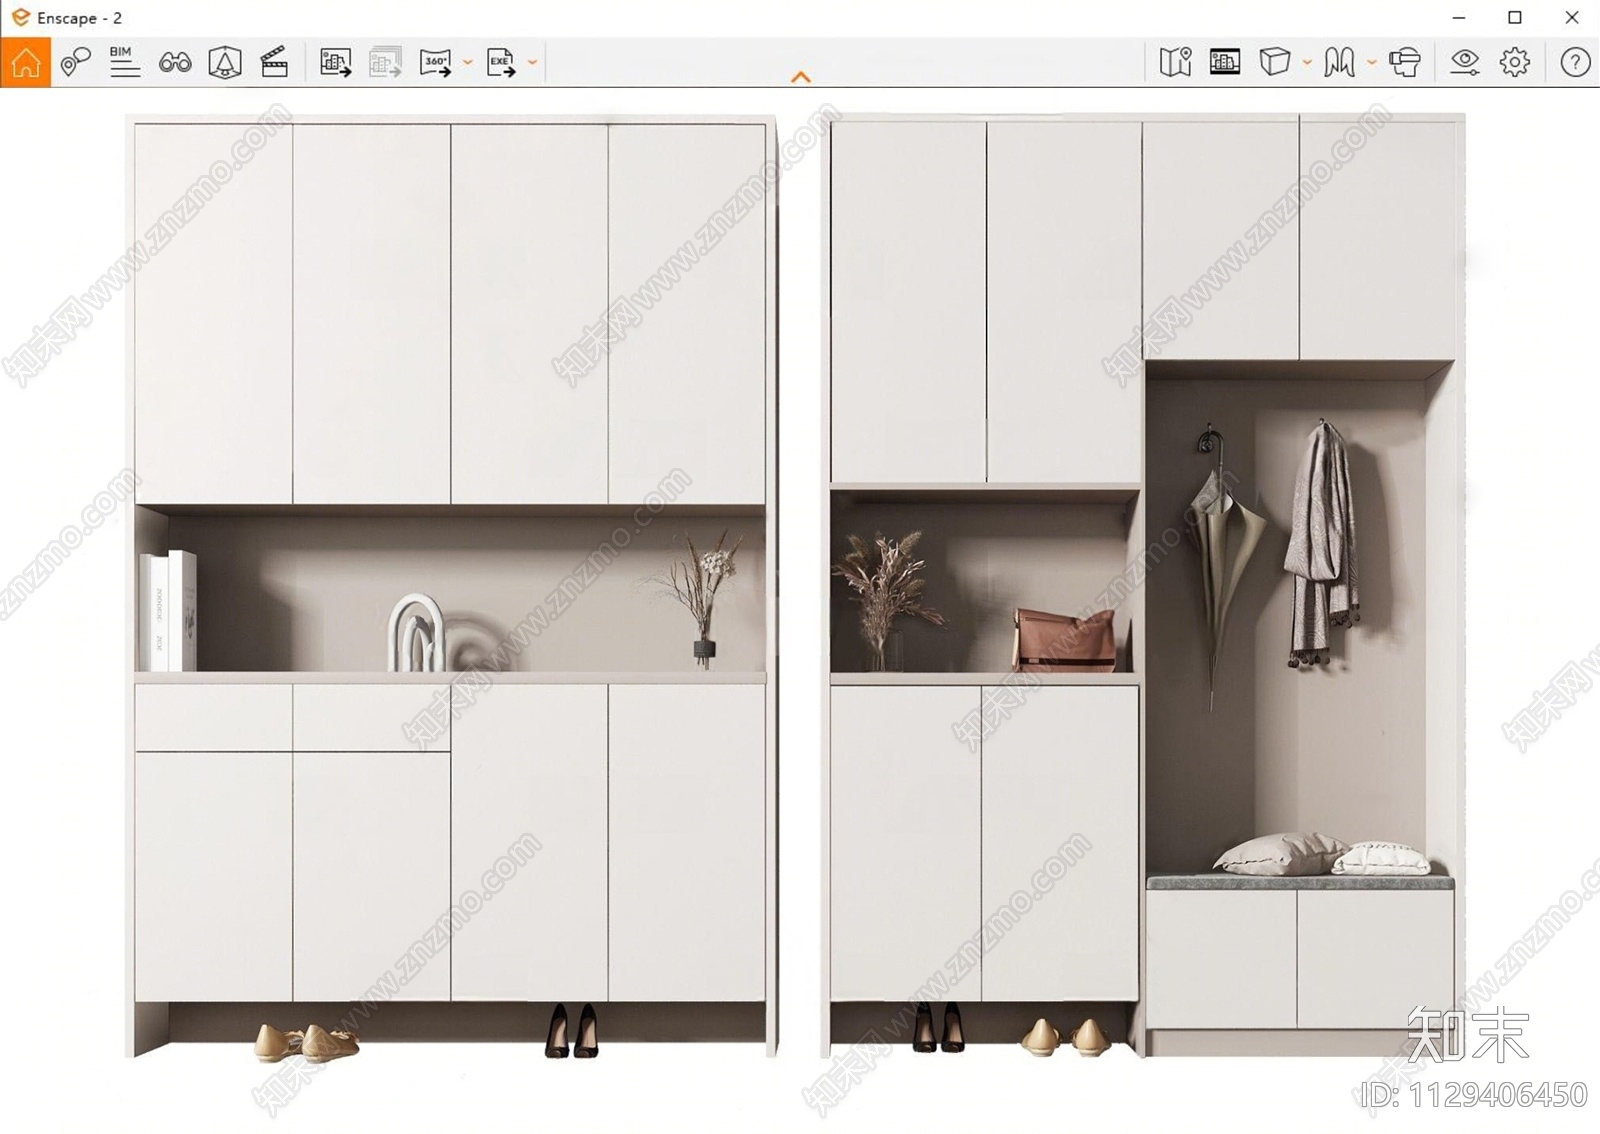The image size is (1600, 1134).
Task: Close the Enscape window
Action: (x=1572, y=17)
